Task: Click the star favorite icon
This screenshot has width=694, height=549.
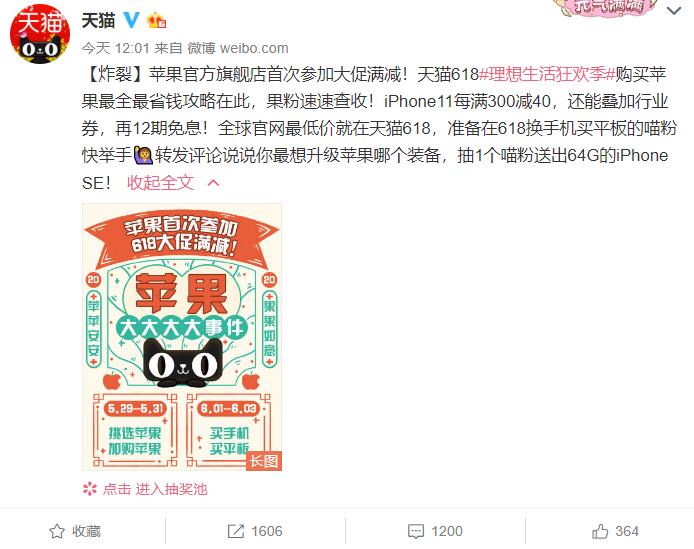Action: coord(57,531)
